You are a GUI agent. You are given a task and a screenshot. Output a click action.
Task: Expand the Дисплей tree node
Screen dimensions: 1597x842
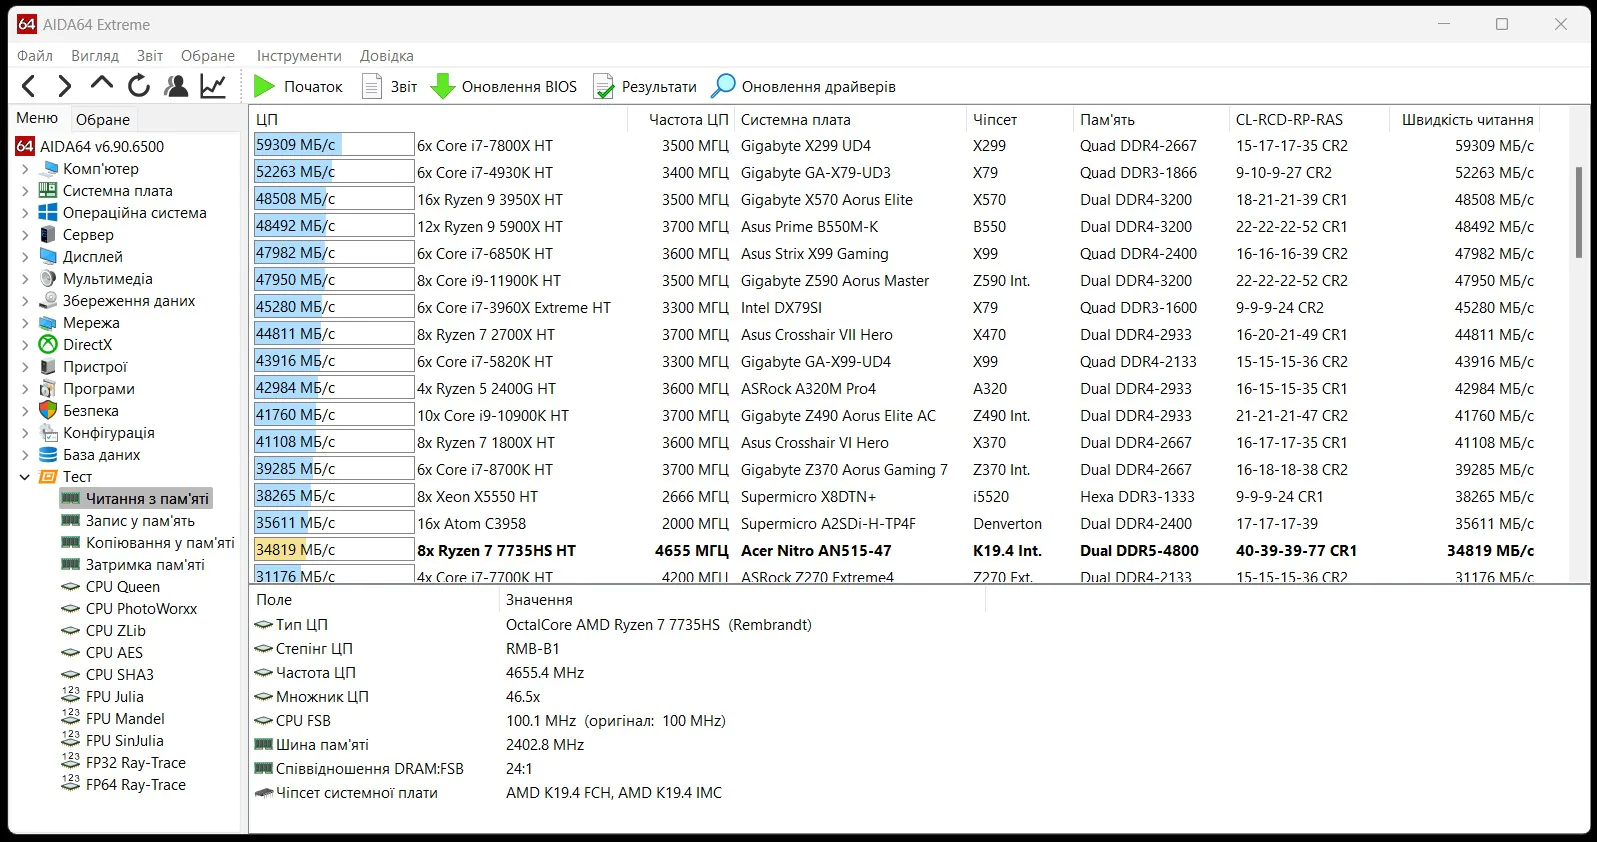(25, 256)
